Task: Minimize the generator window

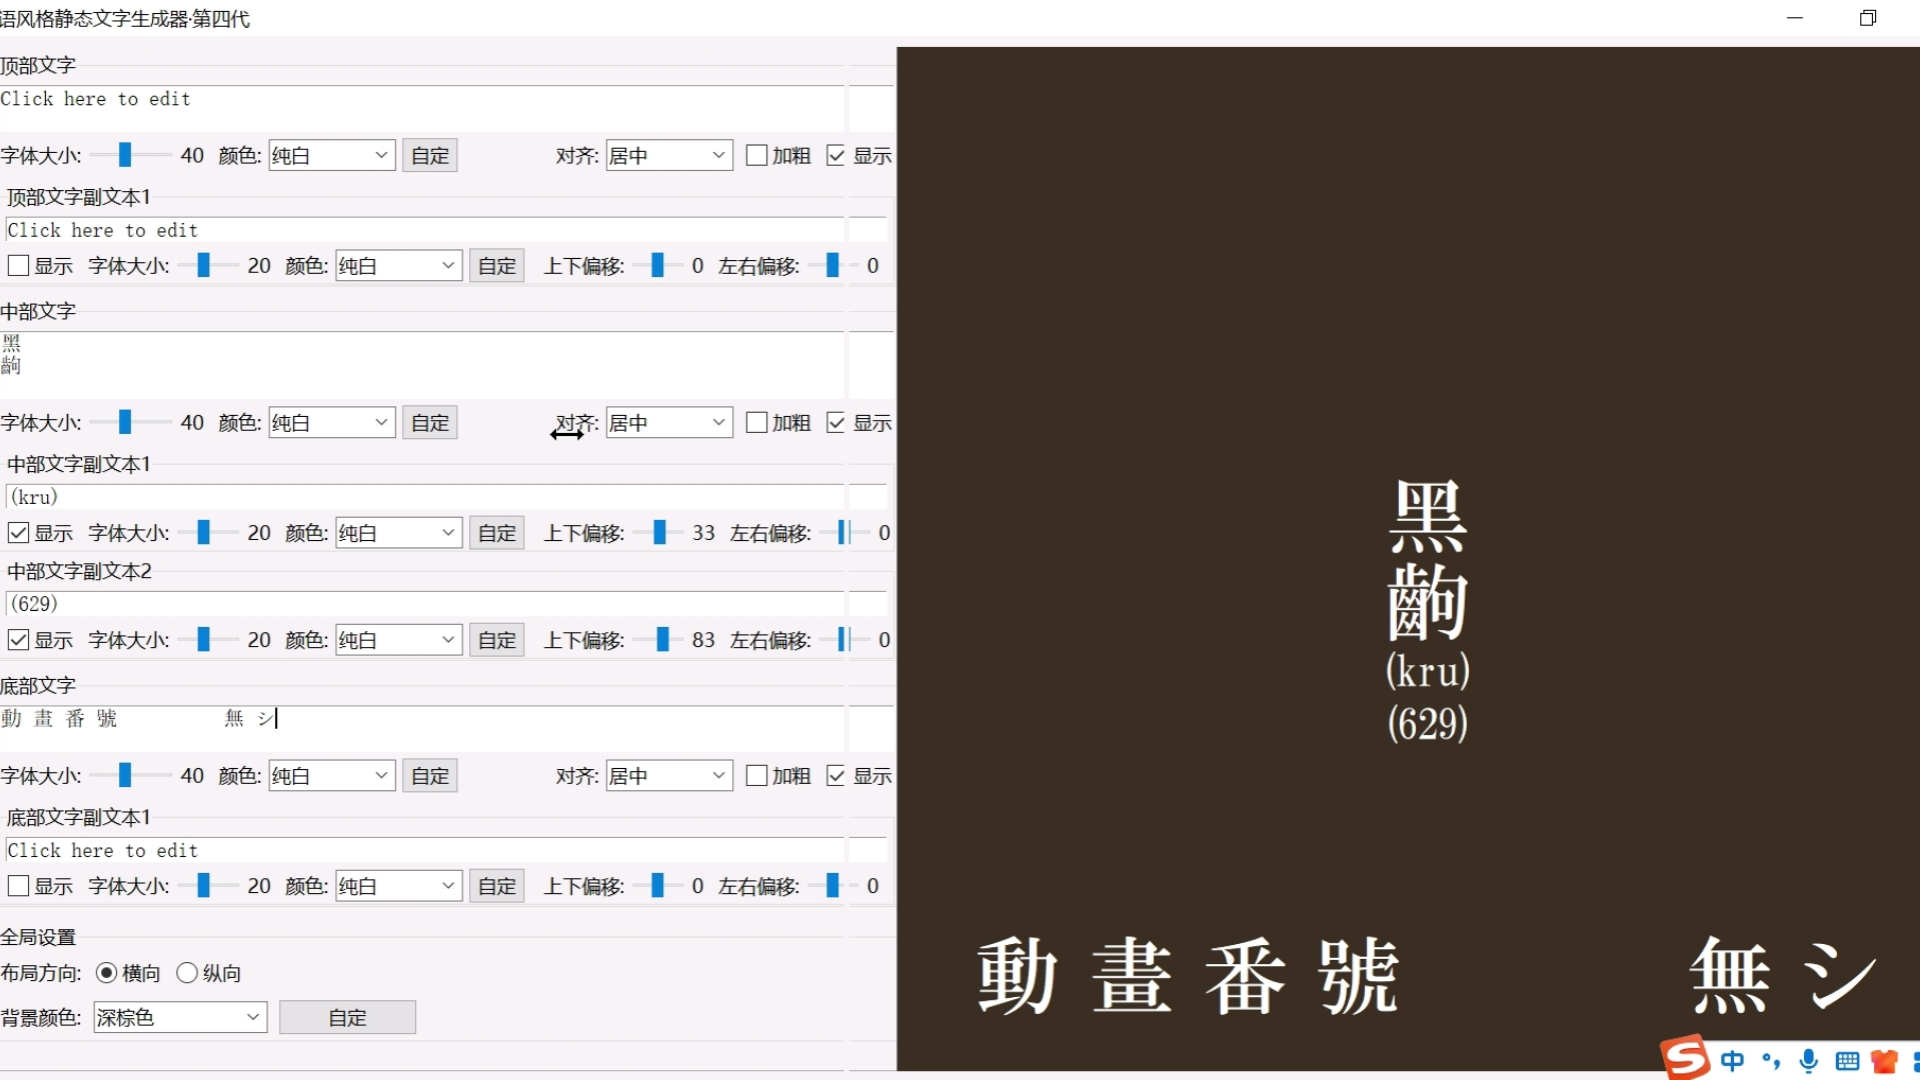Action: (x=1795, y=18)
